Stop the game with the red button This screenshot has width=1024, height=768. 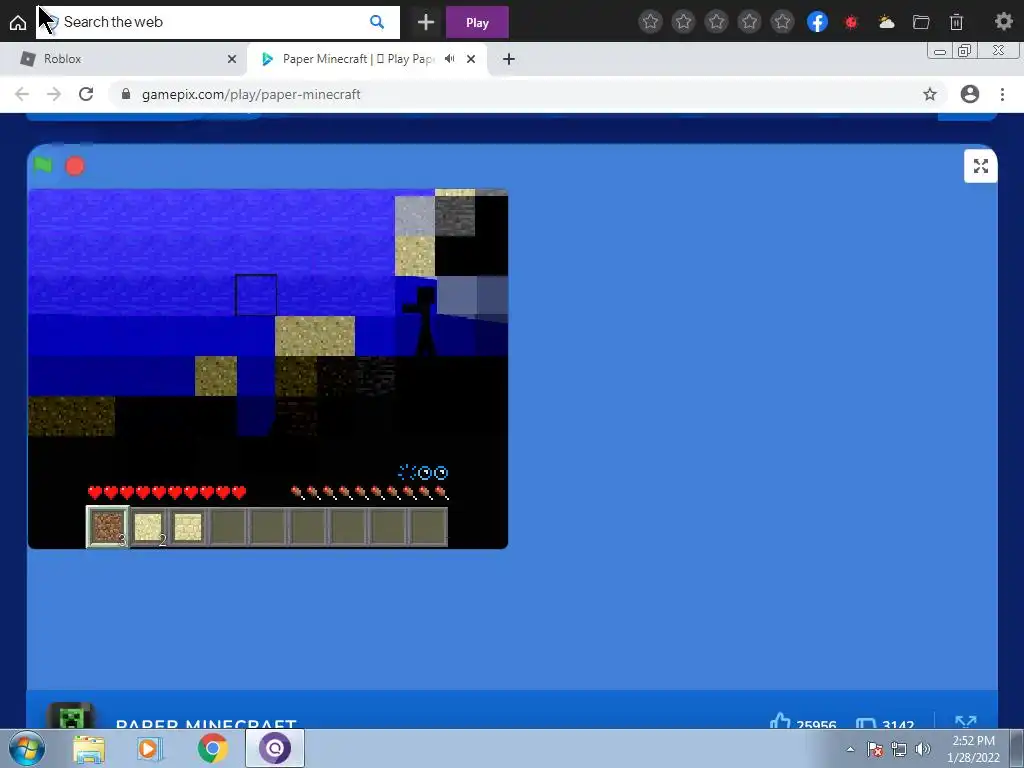(75, 166)
